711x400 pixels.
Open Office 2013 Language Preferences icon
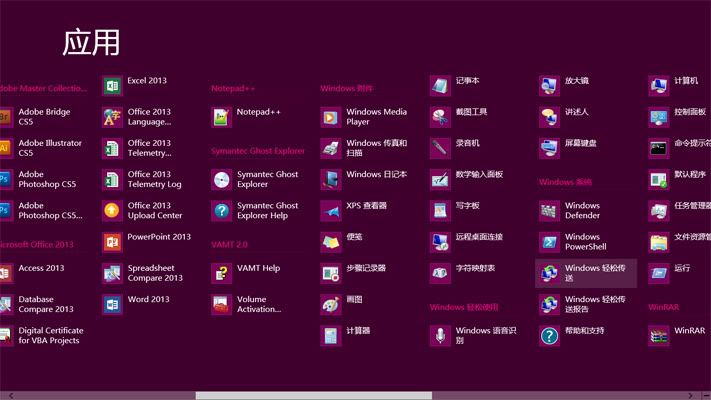(x=112, y=117)
